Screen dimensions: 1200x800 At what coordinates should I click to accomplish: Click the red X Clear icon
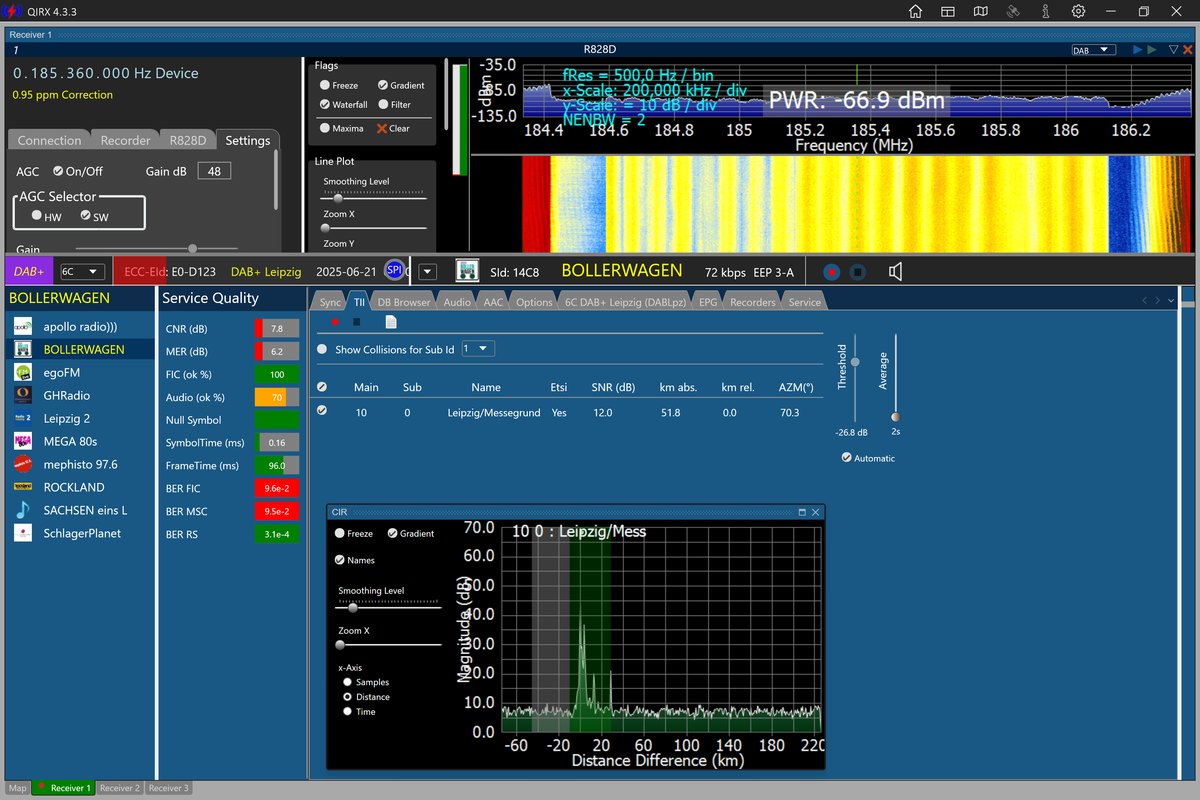point(382,128)
